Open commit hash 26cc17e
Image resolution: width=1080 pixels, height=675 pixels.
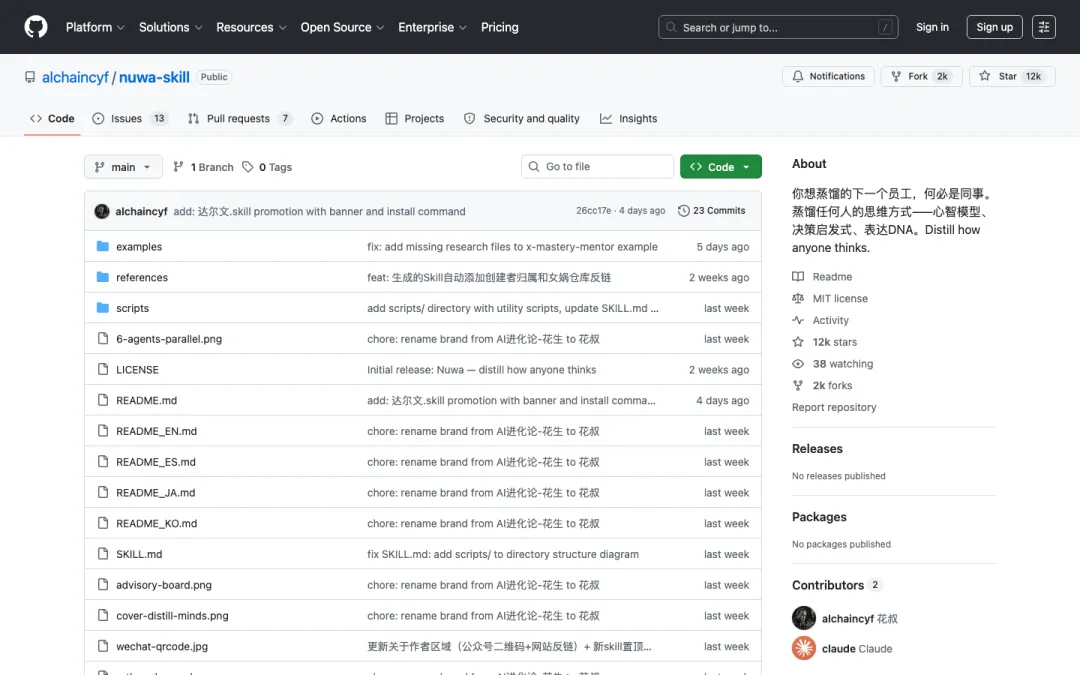tap(593, 211)
